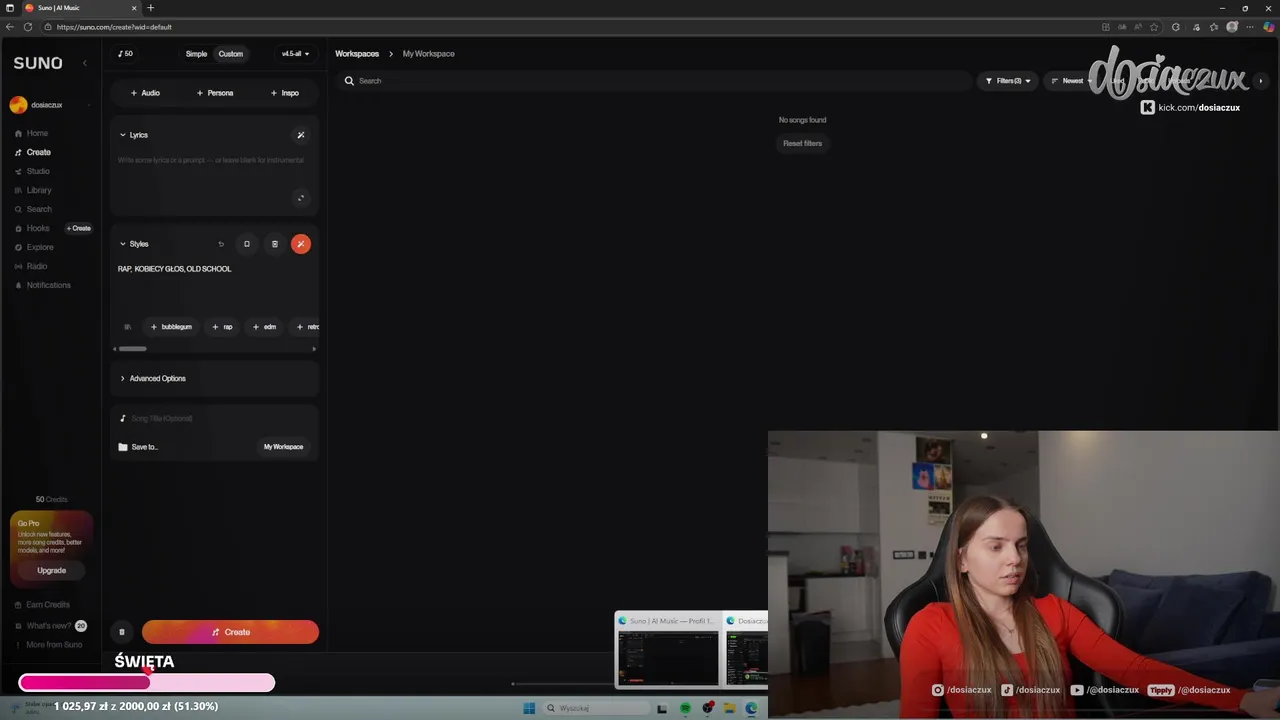
Task: Open Studio from the sidebar
Action: pos(31,171)
